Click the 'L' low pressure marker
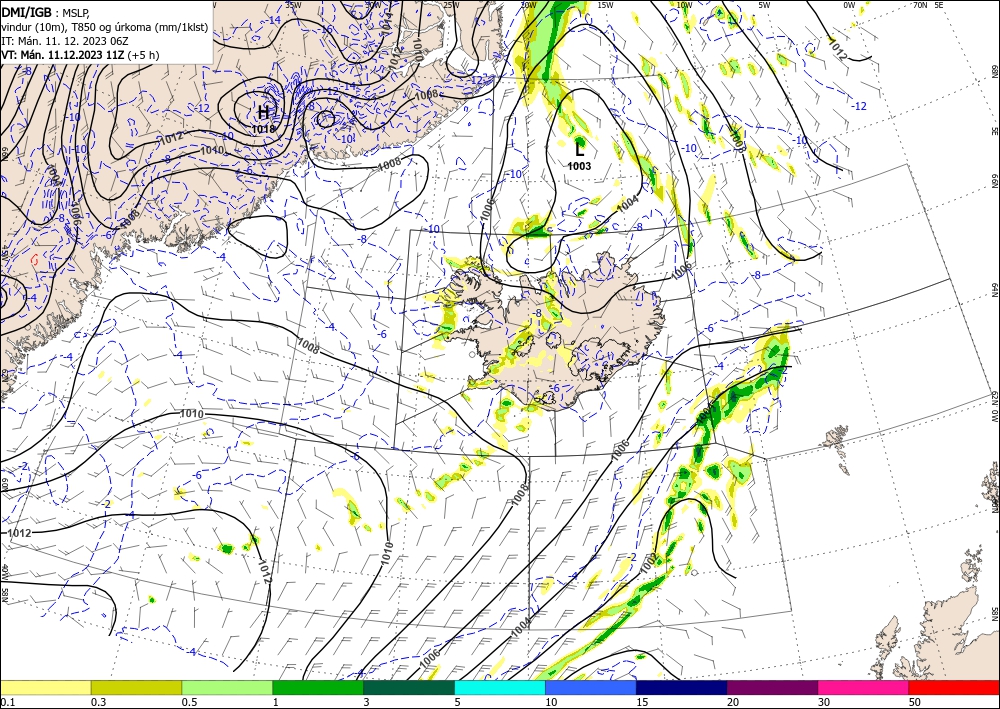 [x=579, y=150]
